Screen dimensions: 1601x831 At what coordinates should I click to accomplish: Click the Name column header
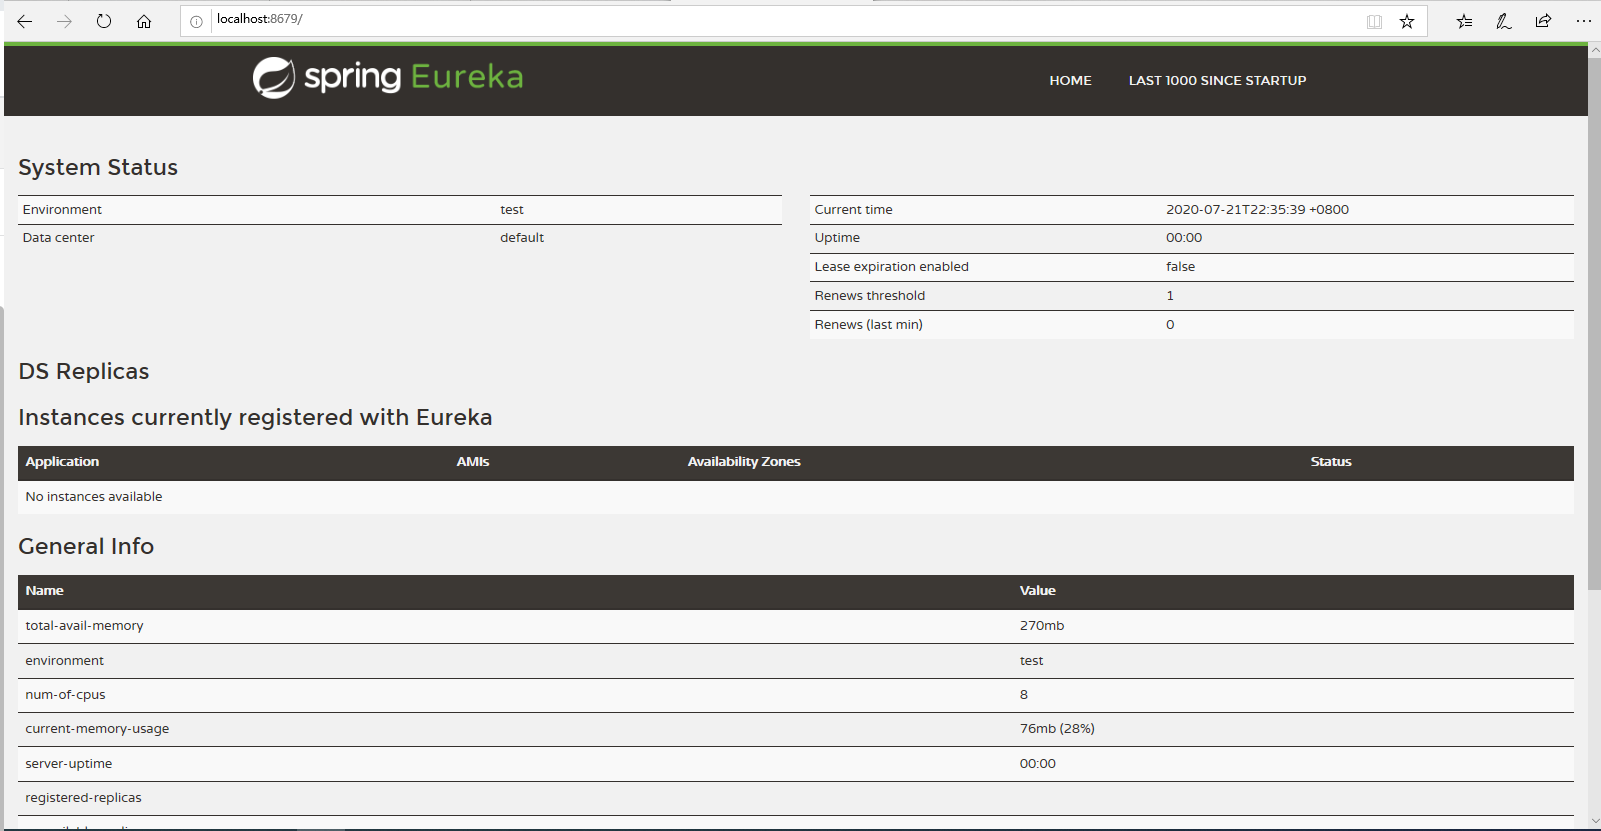click(44, 591)
